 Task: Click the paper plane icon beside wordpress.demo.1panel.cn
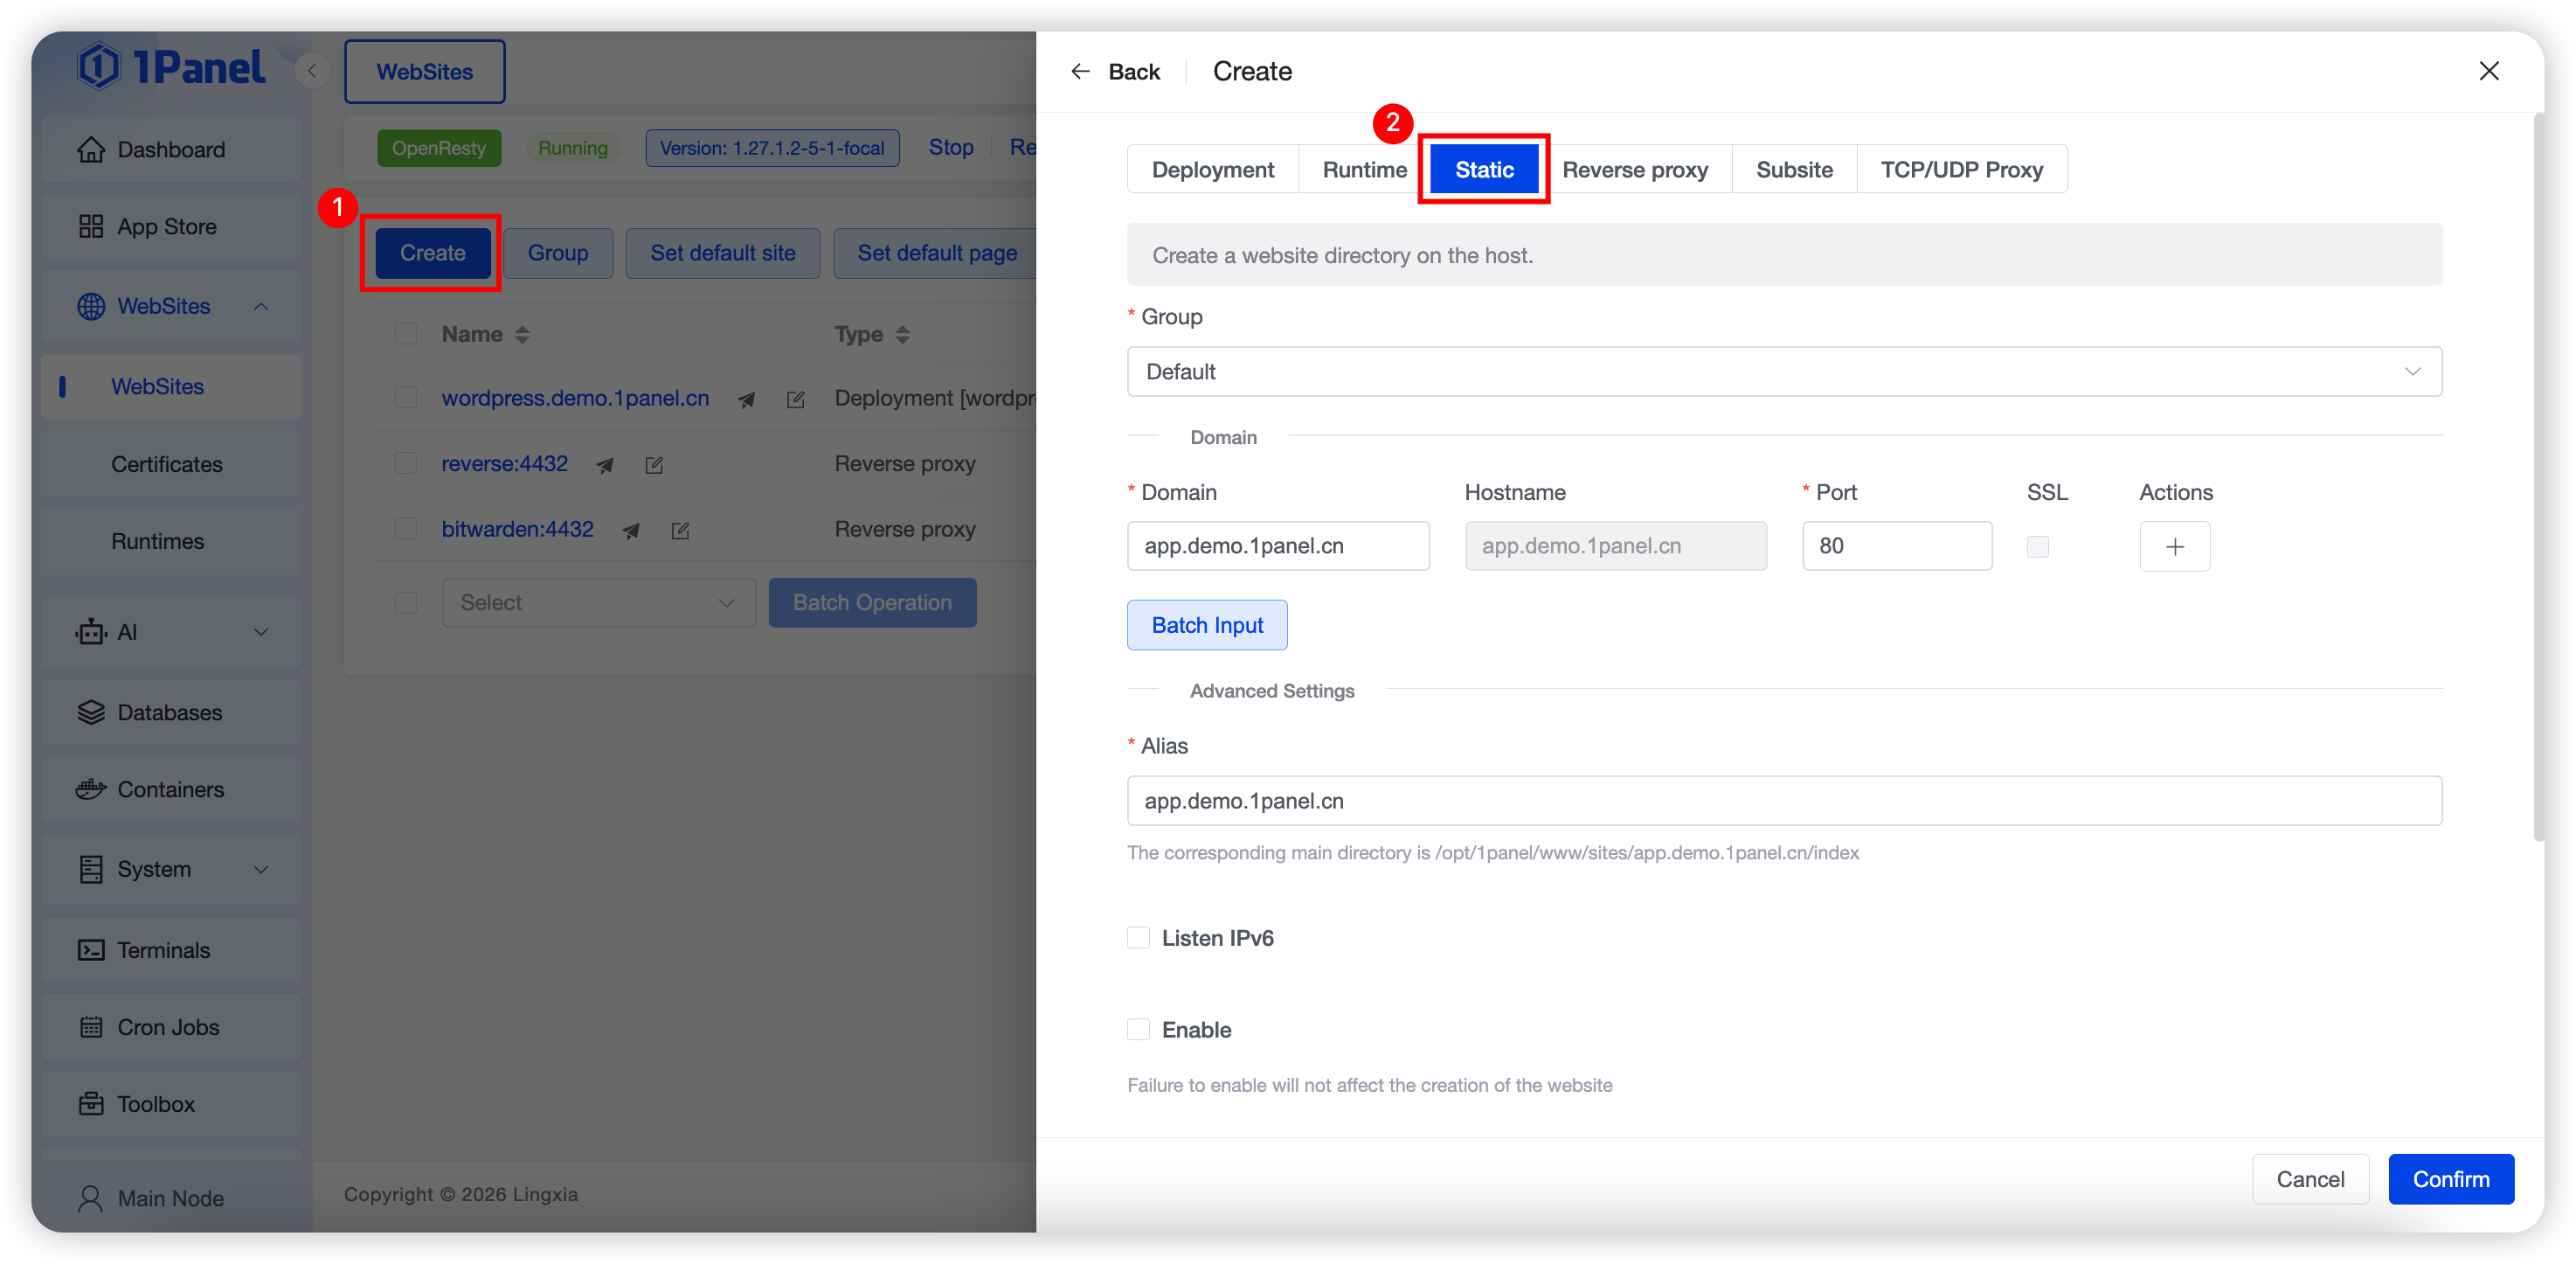(746, 400)
